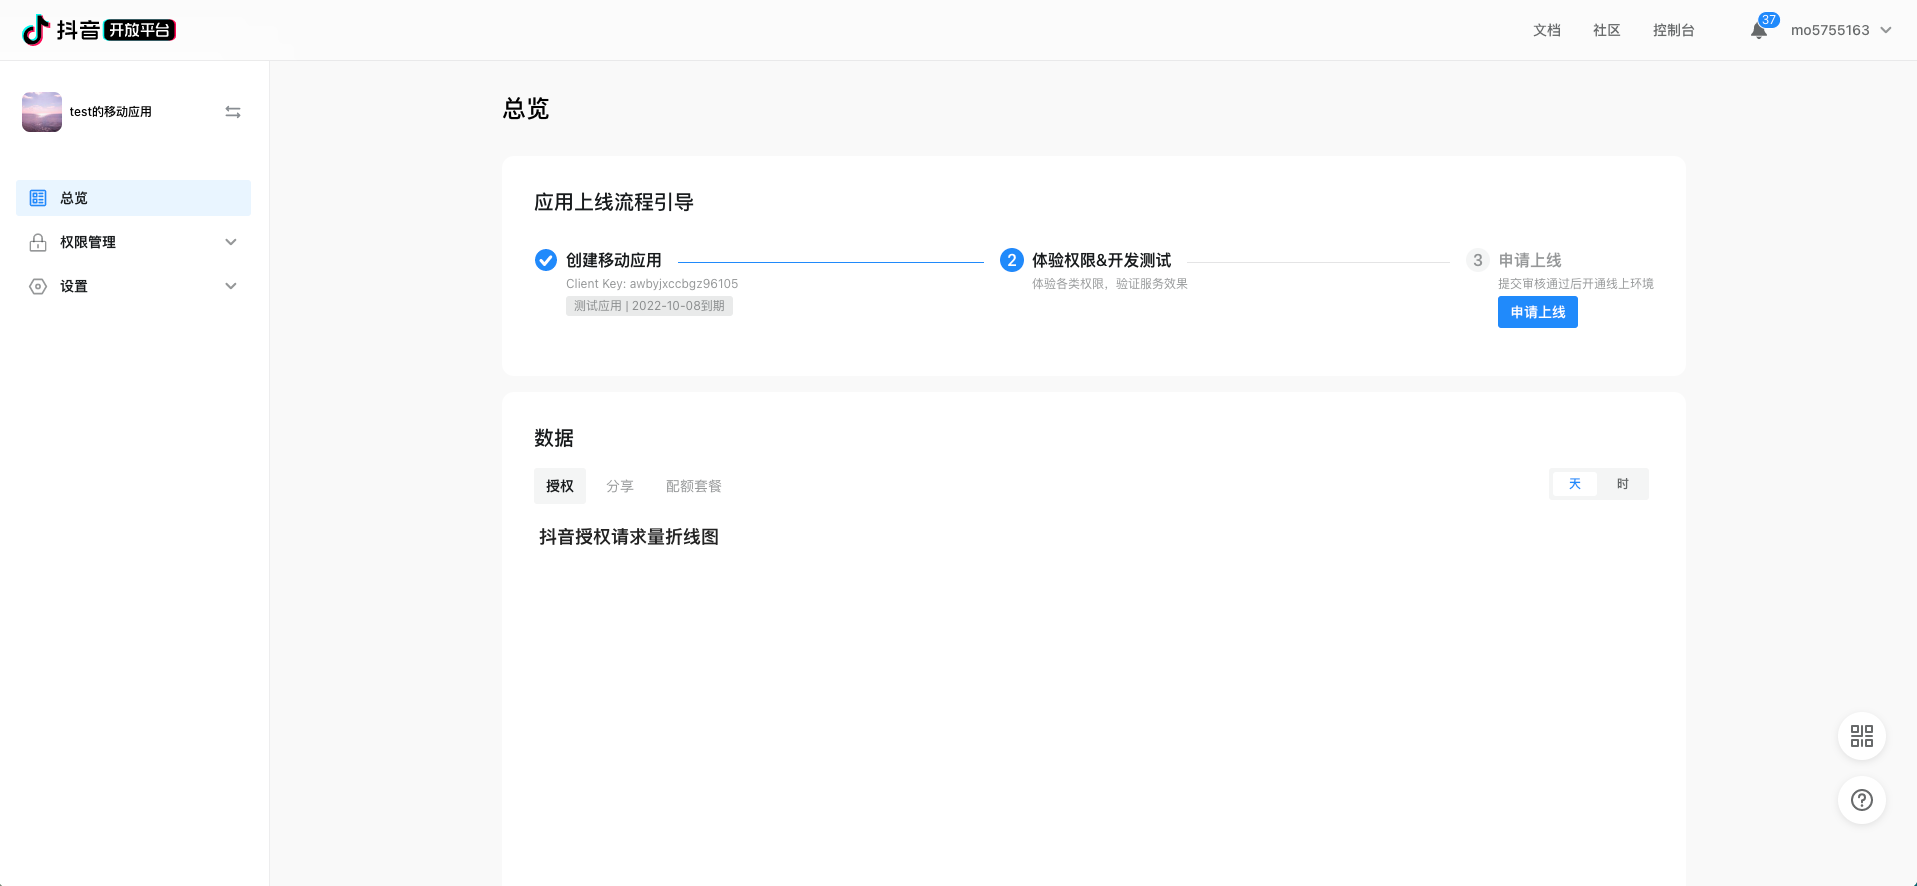Viewport: 1917px width, 886px height.
Task: Open the notification bell icon
Action: tap(1758, 31)
